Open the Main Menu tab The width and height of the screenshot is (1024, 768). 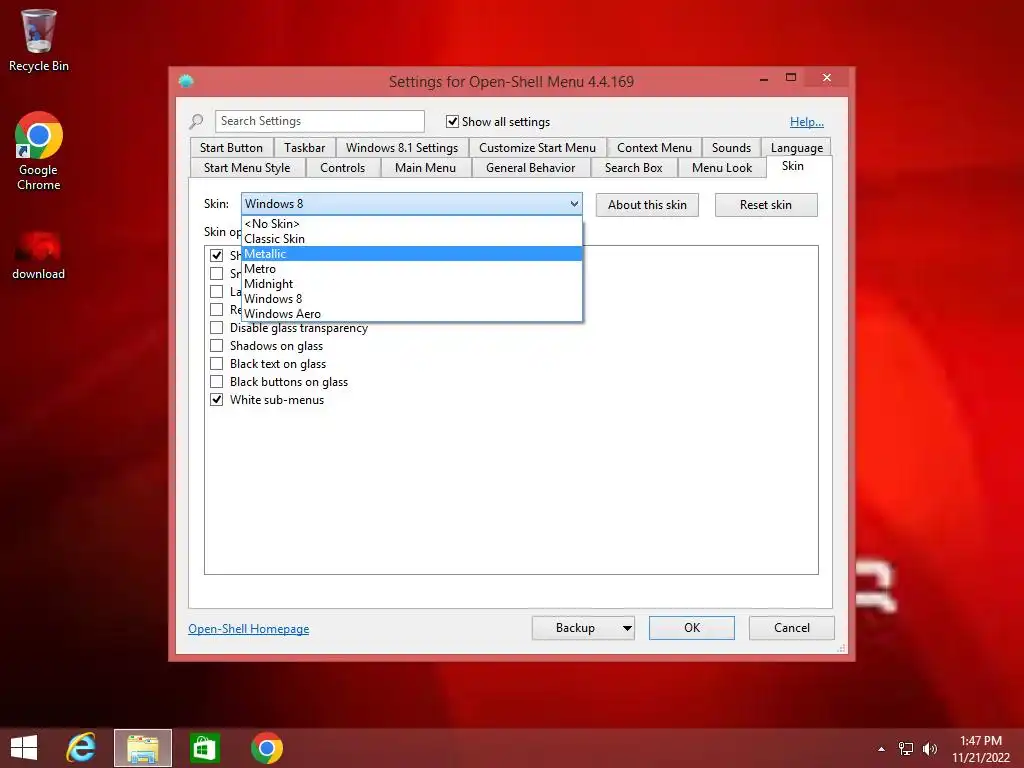click(x=425, y=168)
